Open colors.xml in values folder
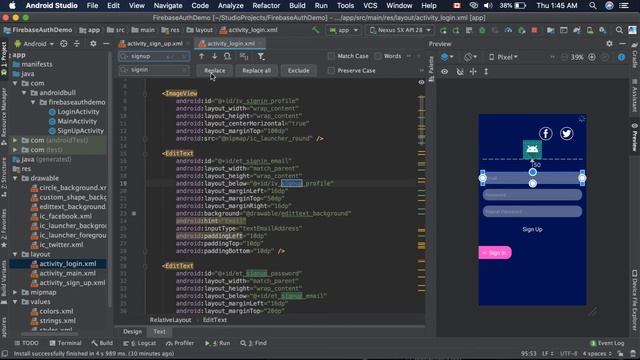This screenshot has height=360, width=640. click(x=56, y=311)
